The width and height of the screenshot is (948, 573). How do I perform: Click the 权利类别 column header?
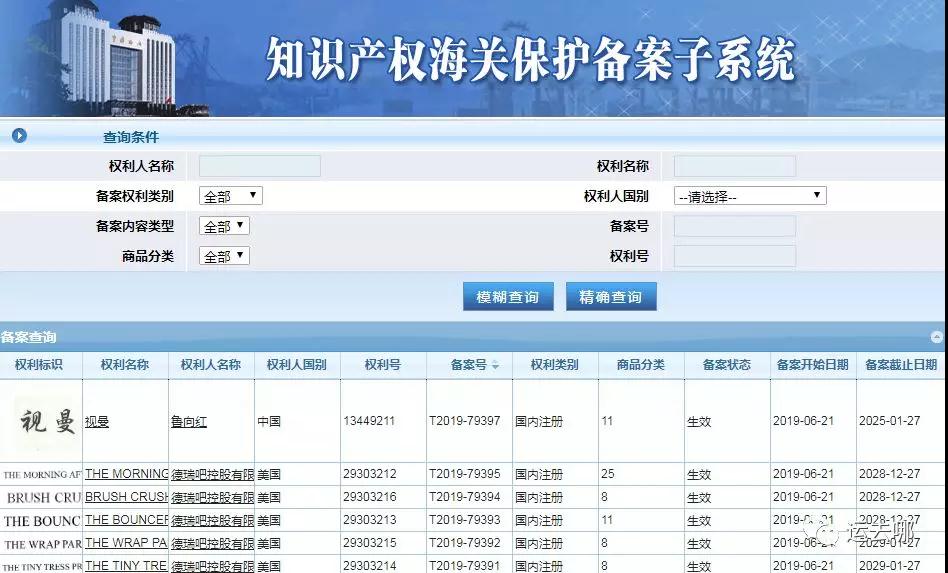click(x=554, y=364)
